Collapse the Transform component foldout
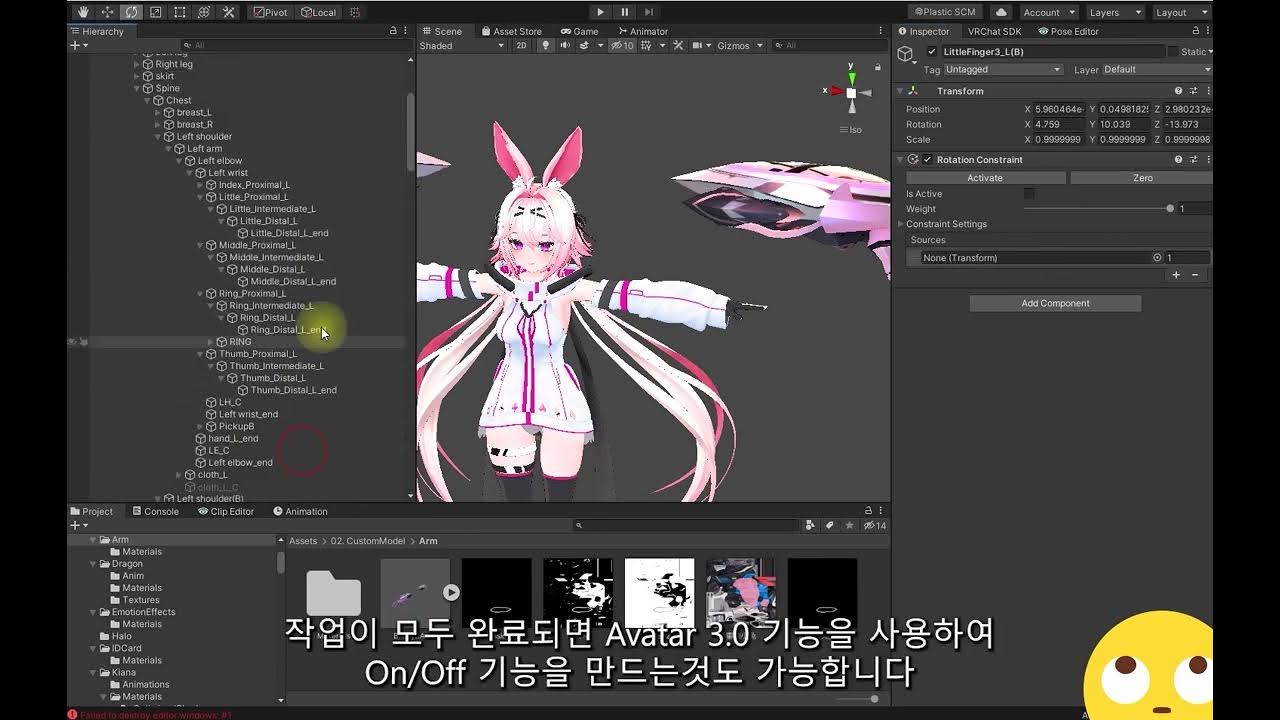Viewport: 1280px width, 720px height. pos(901,91)
